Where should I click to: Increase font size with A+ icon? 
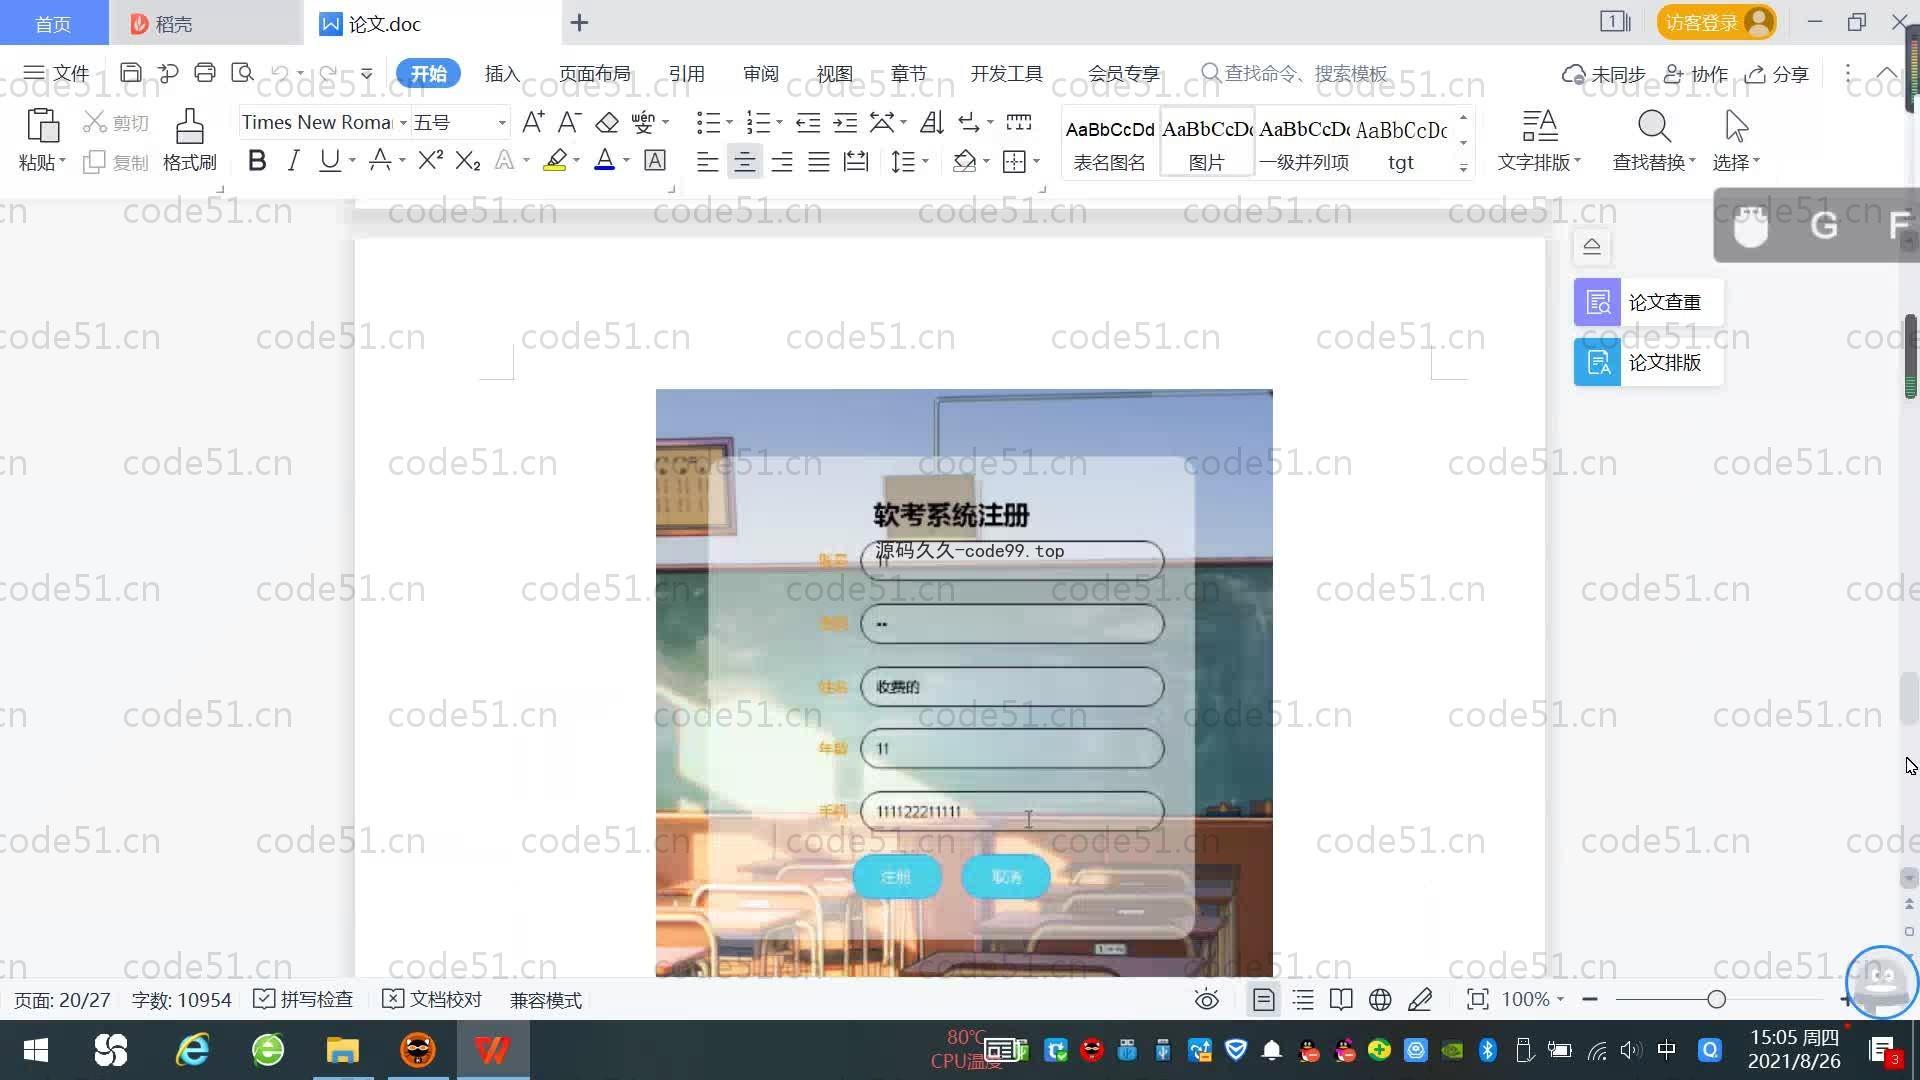533,122
